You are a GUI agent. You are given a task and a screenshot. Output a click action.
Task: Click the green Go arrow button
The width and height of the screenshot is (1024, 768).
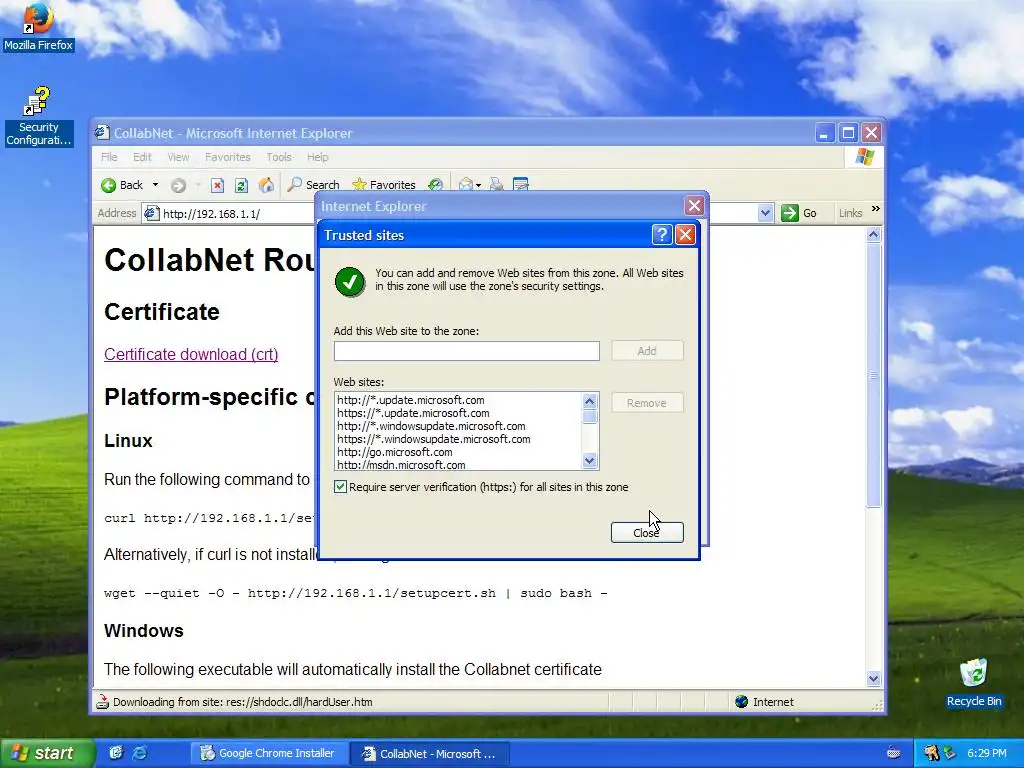[x=790, y=213]
